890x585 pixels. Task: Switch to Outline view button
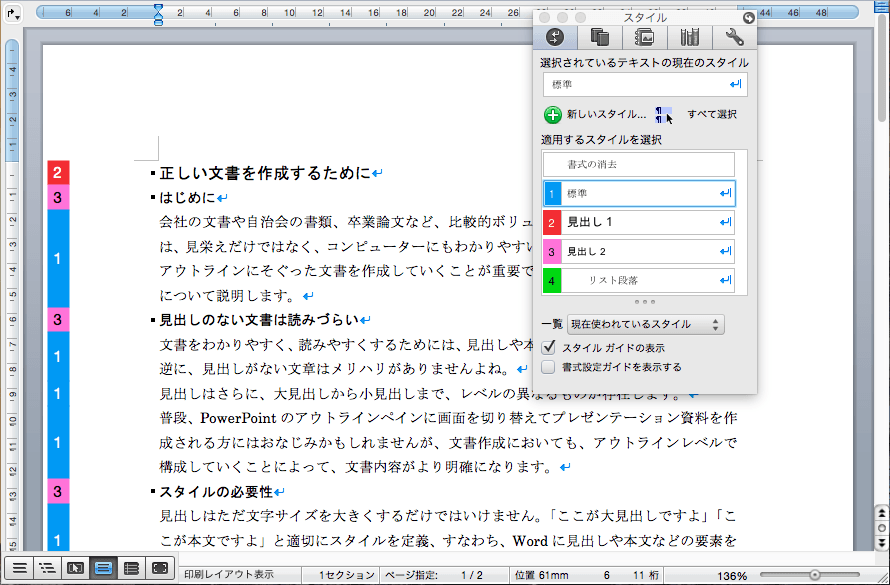point(48,568)
